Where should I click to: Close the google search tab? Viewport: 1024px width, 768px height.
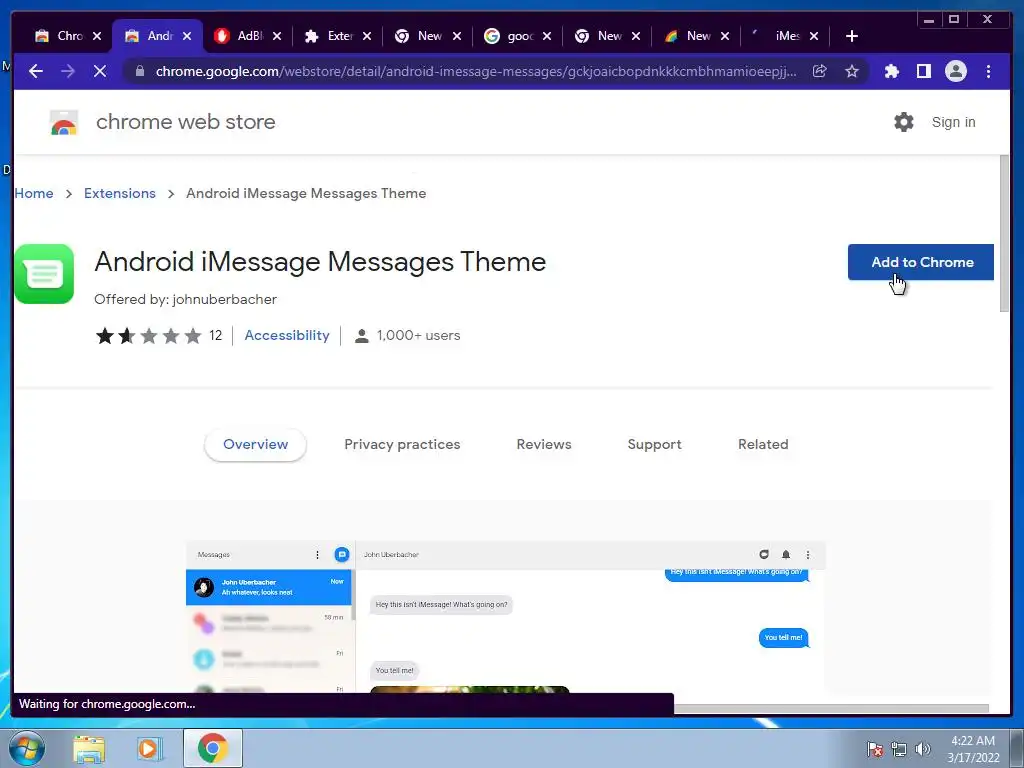547,36
